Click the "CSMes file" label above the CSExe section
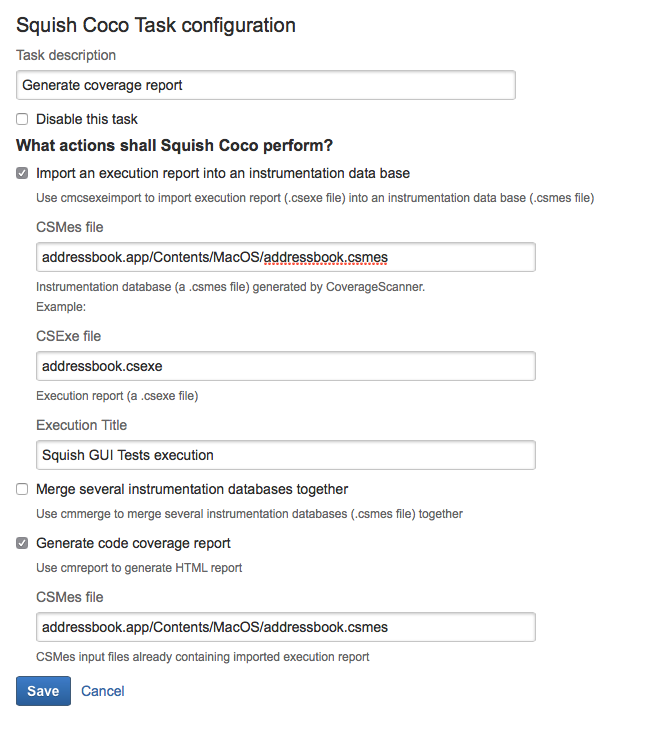Viewport: 662px width, 735px height. [69, 227]
